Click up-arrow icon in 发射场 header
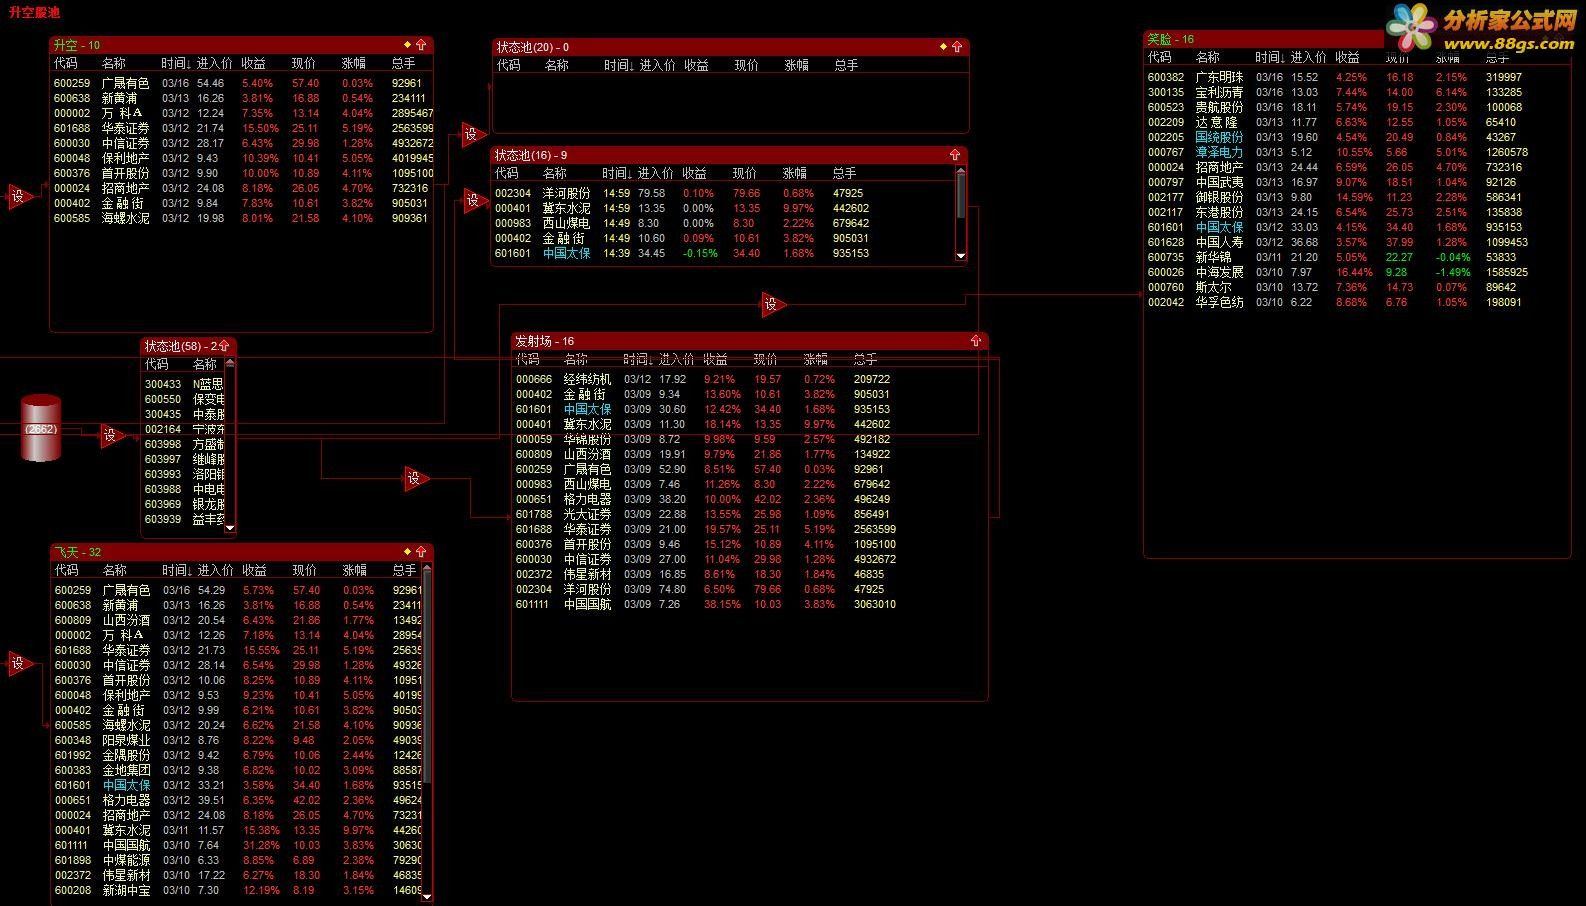This screenshot has width=1586, height=906. [x=976, y=341]
